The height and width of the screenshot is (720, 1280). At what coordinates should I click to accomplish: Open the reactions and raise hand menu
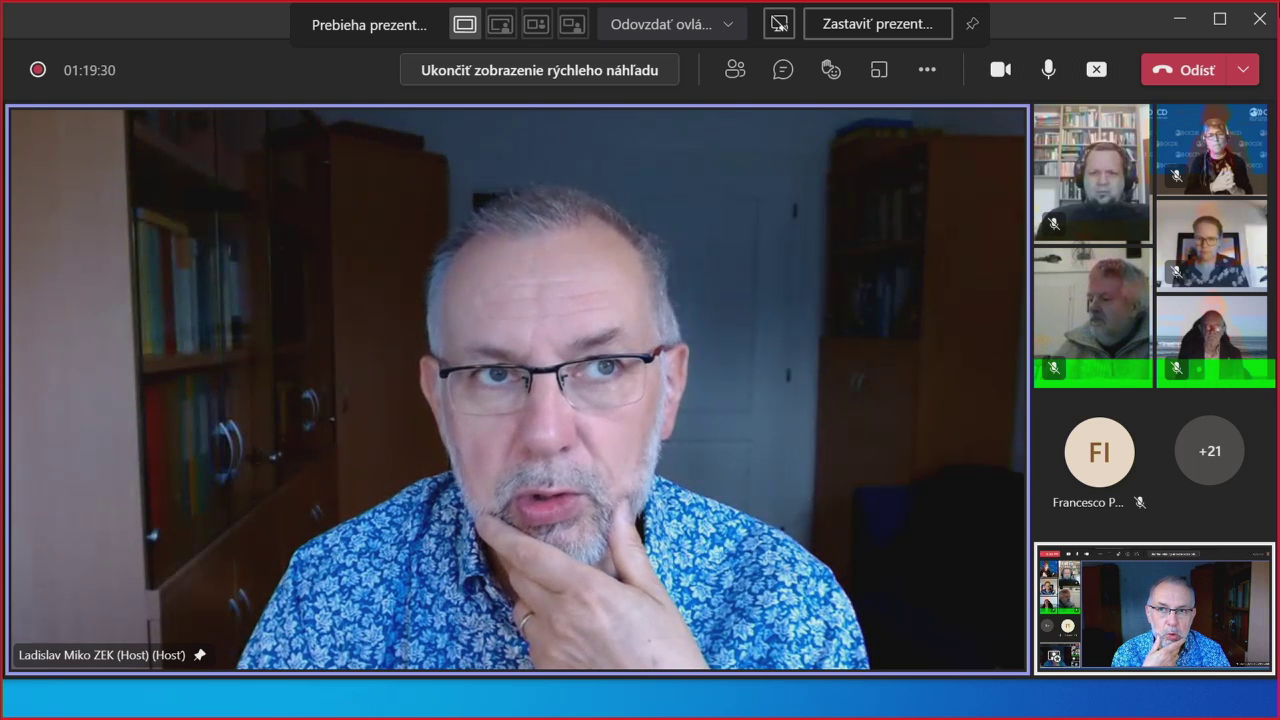point(831,69)
